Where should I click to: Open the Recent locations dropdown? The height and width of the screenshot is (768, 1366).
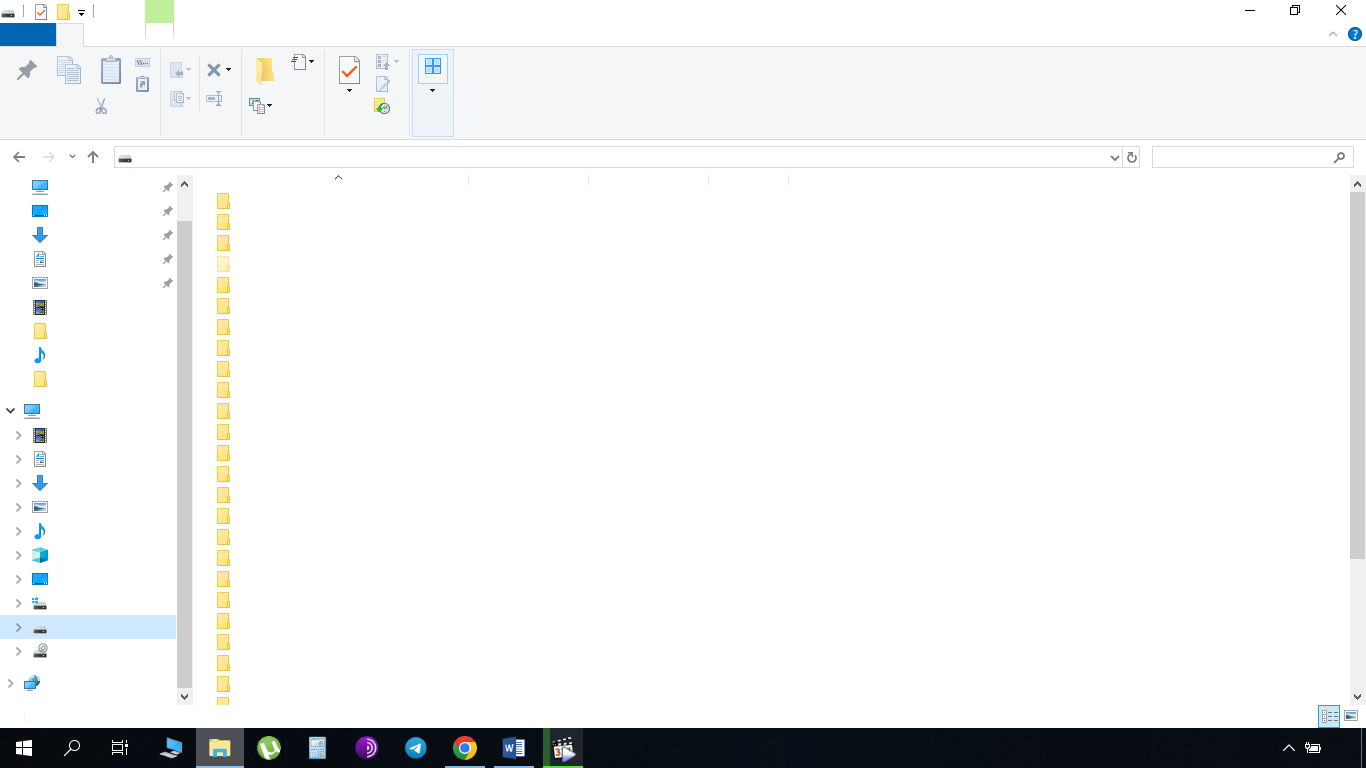click(x=72, y=157)
